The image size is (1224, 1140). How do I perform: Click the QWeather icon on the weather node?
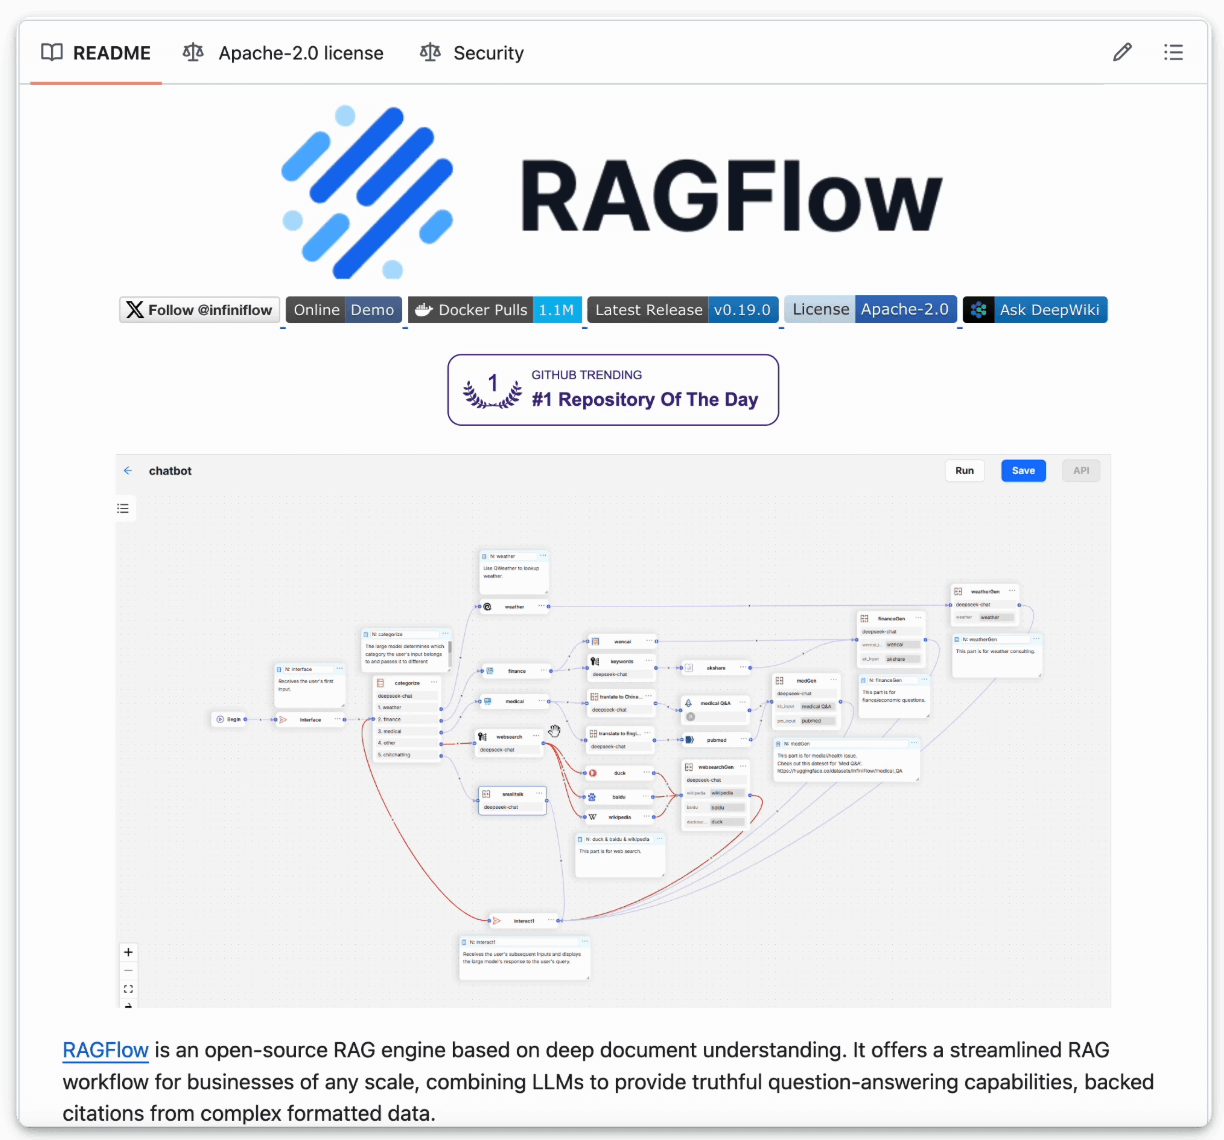click(x=487, y=606)
